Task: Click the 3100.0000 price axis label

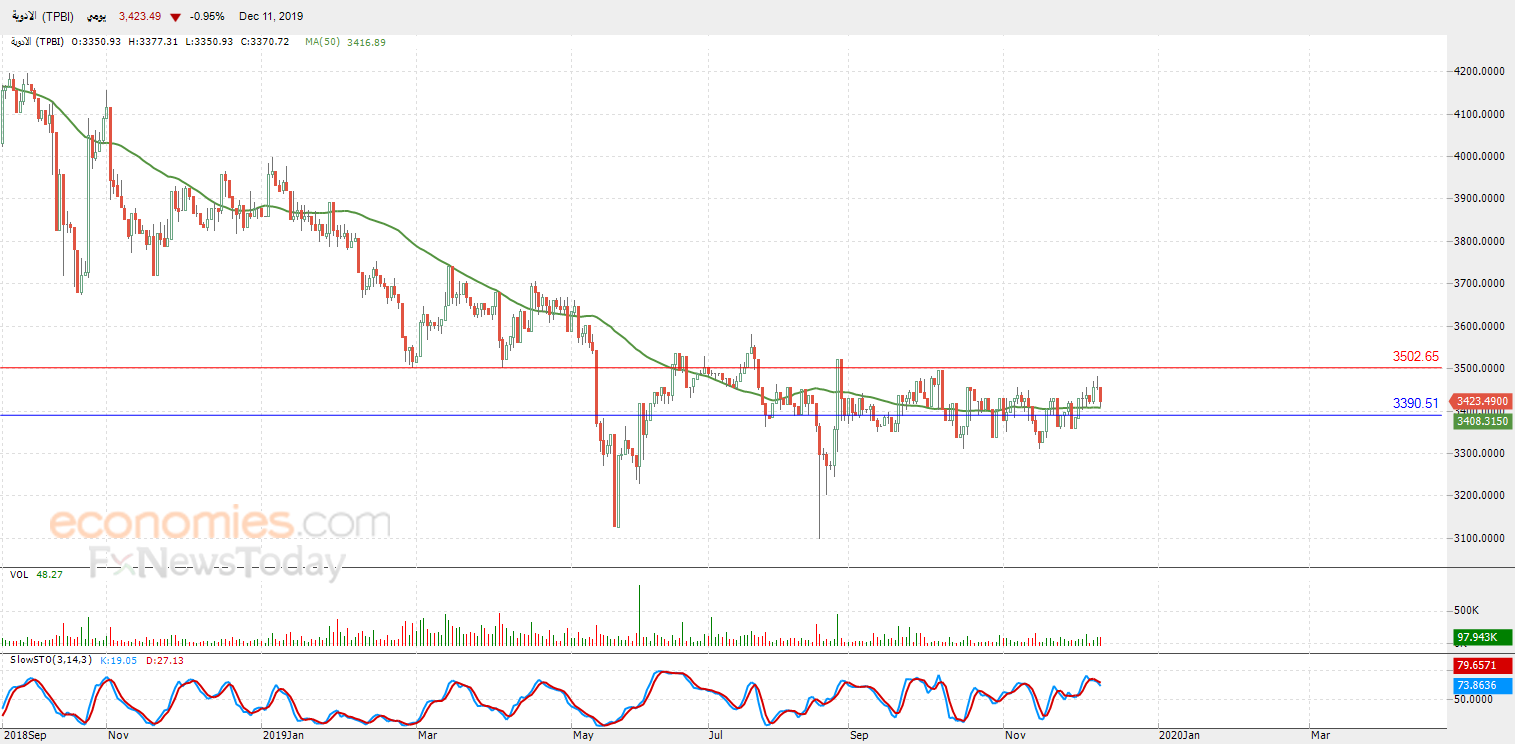Action: pyautogui.click(x=1479, y=538)
